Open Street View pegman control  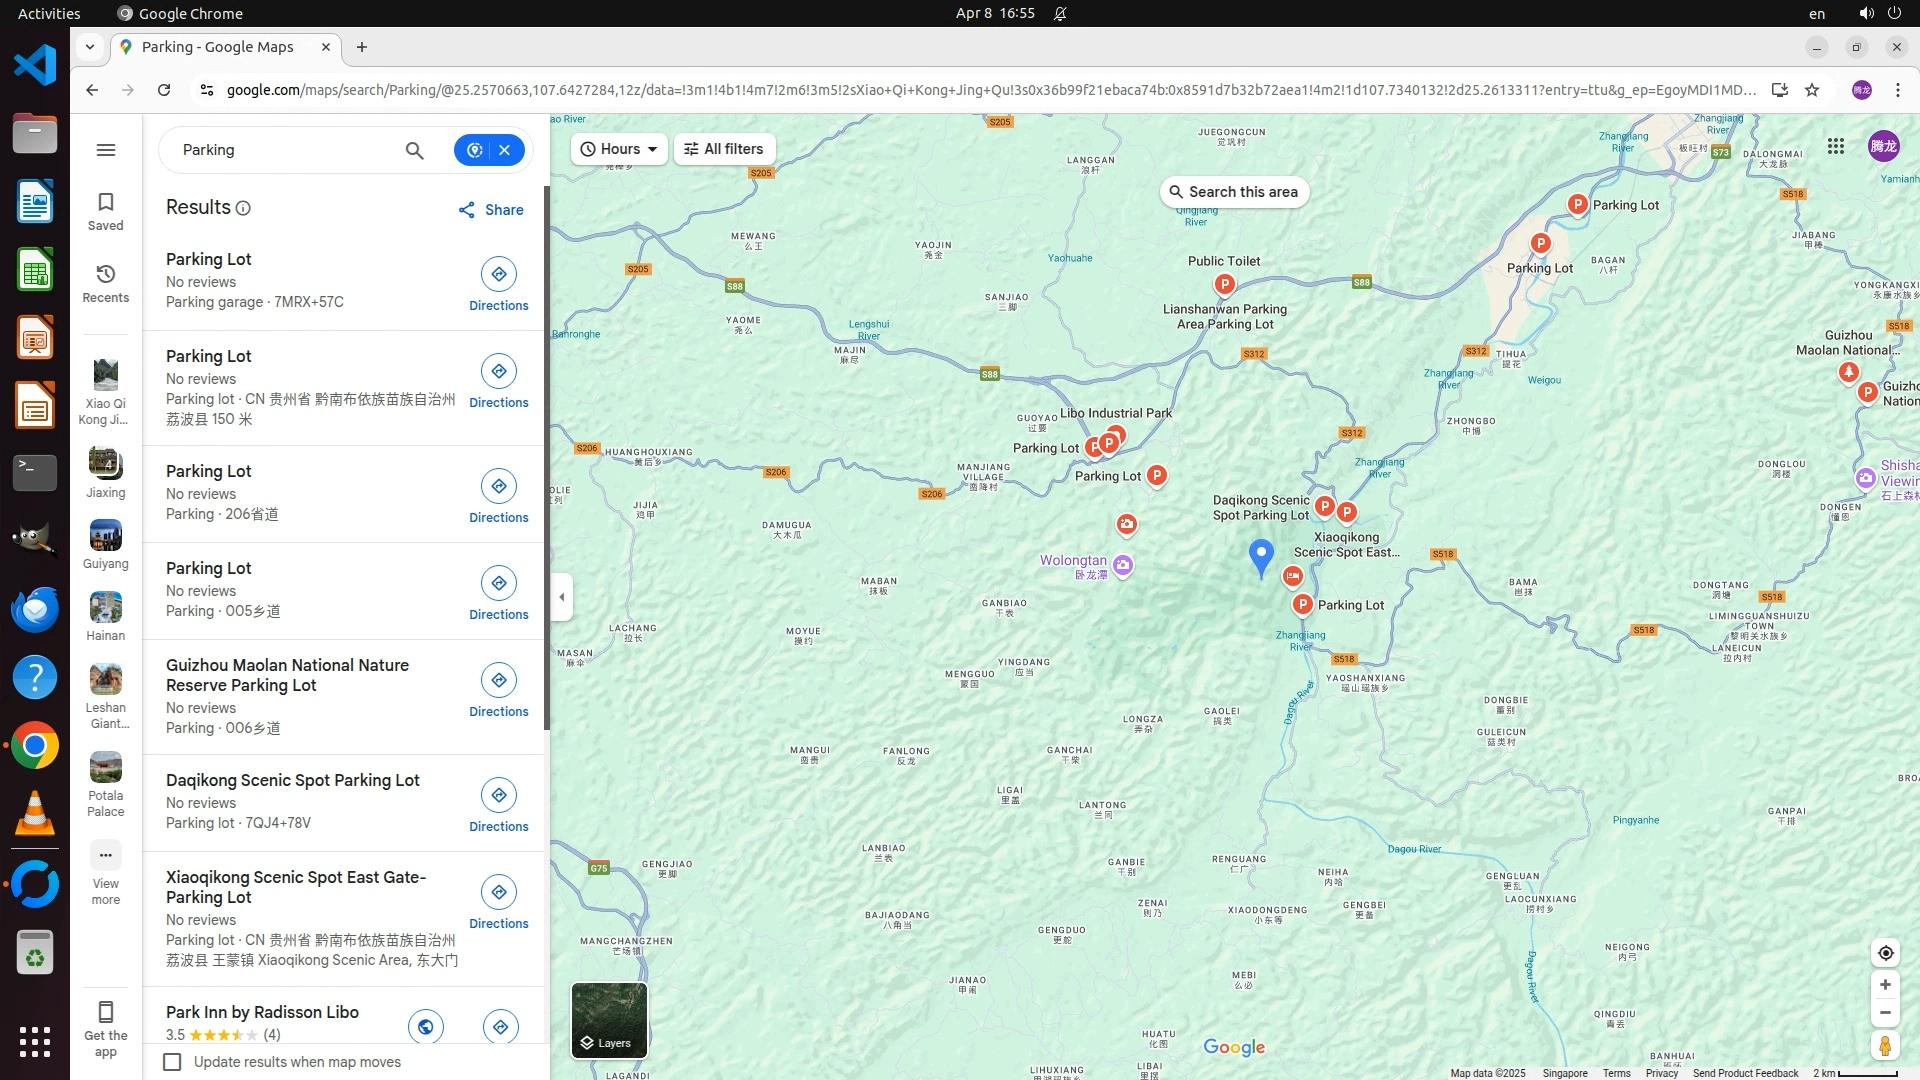[1885, 1046]
